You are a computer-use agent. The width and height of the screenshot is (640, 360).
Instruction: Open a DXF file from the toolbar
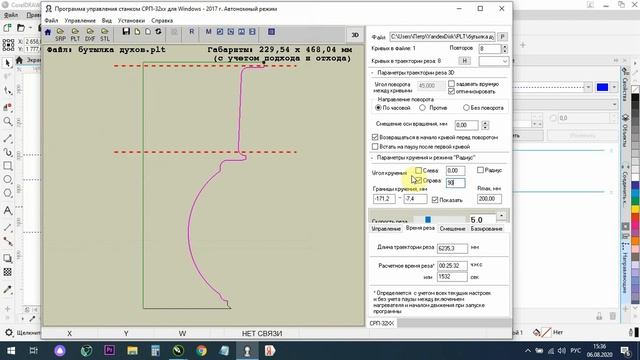tap(90, 35)
